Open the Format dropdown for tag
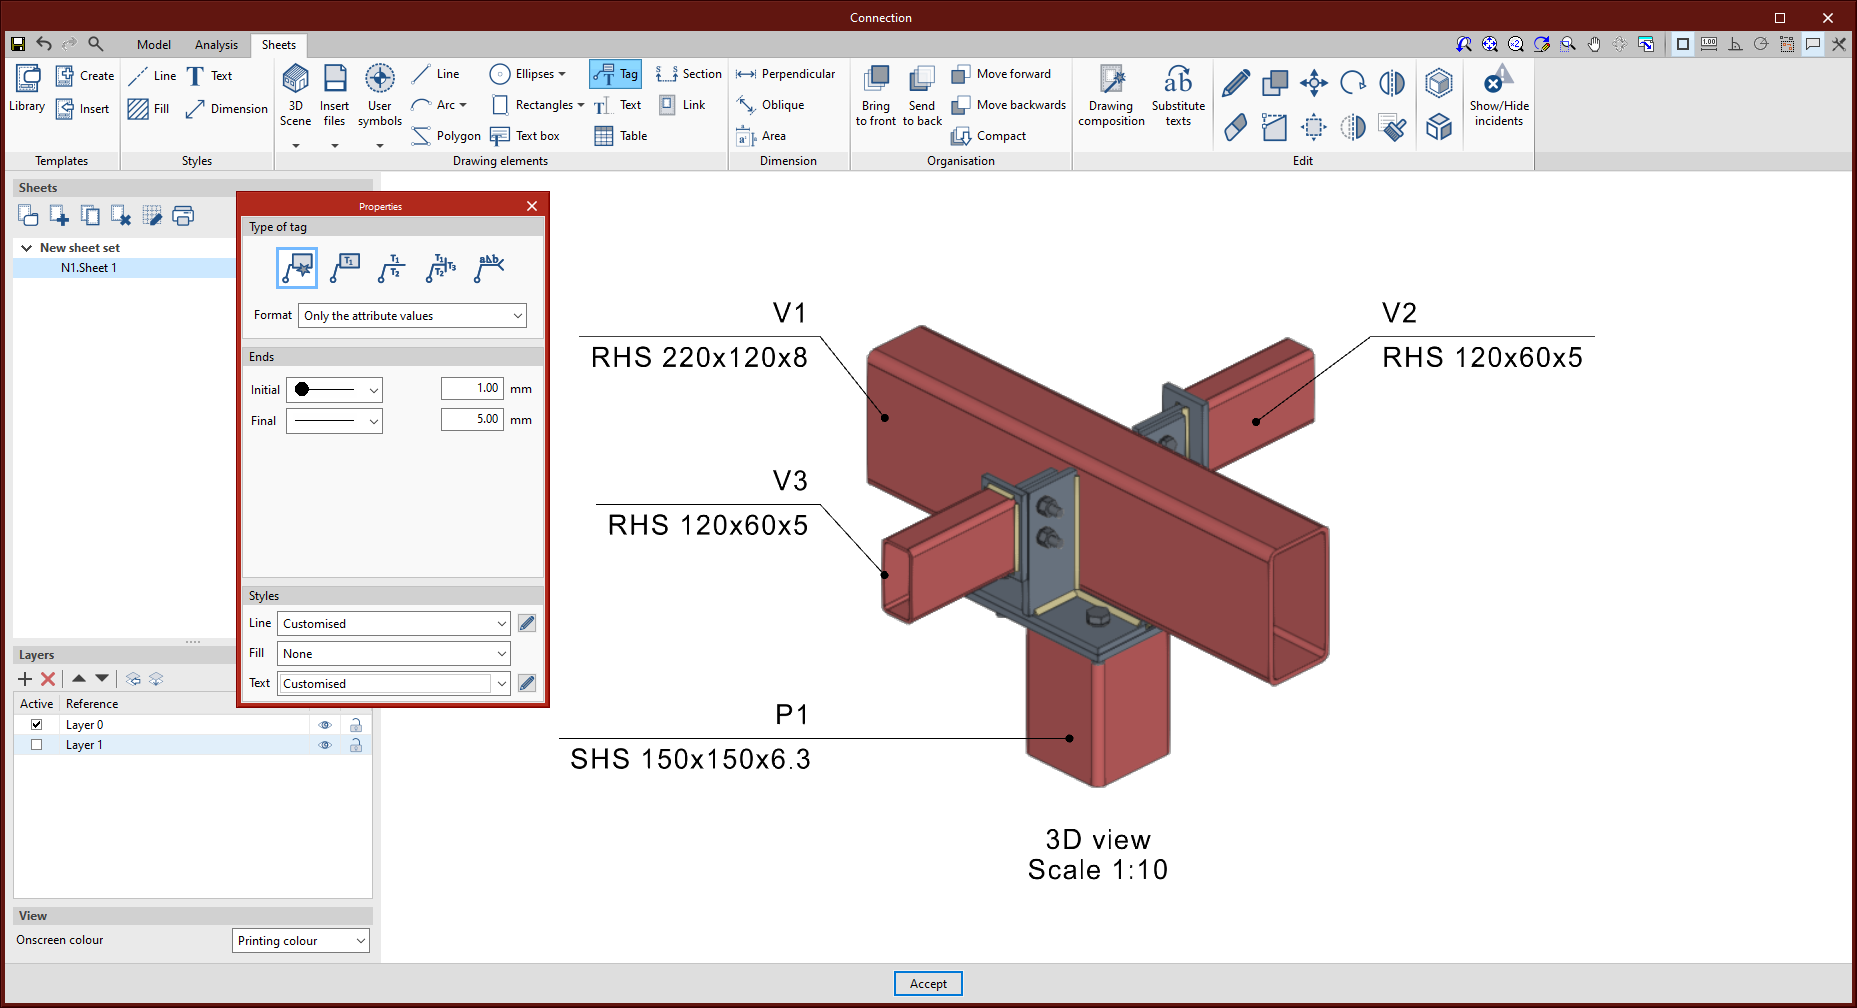 coord(412,316)
